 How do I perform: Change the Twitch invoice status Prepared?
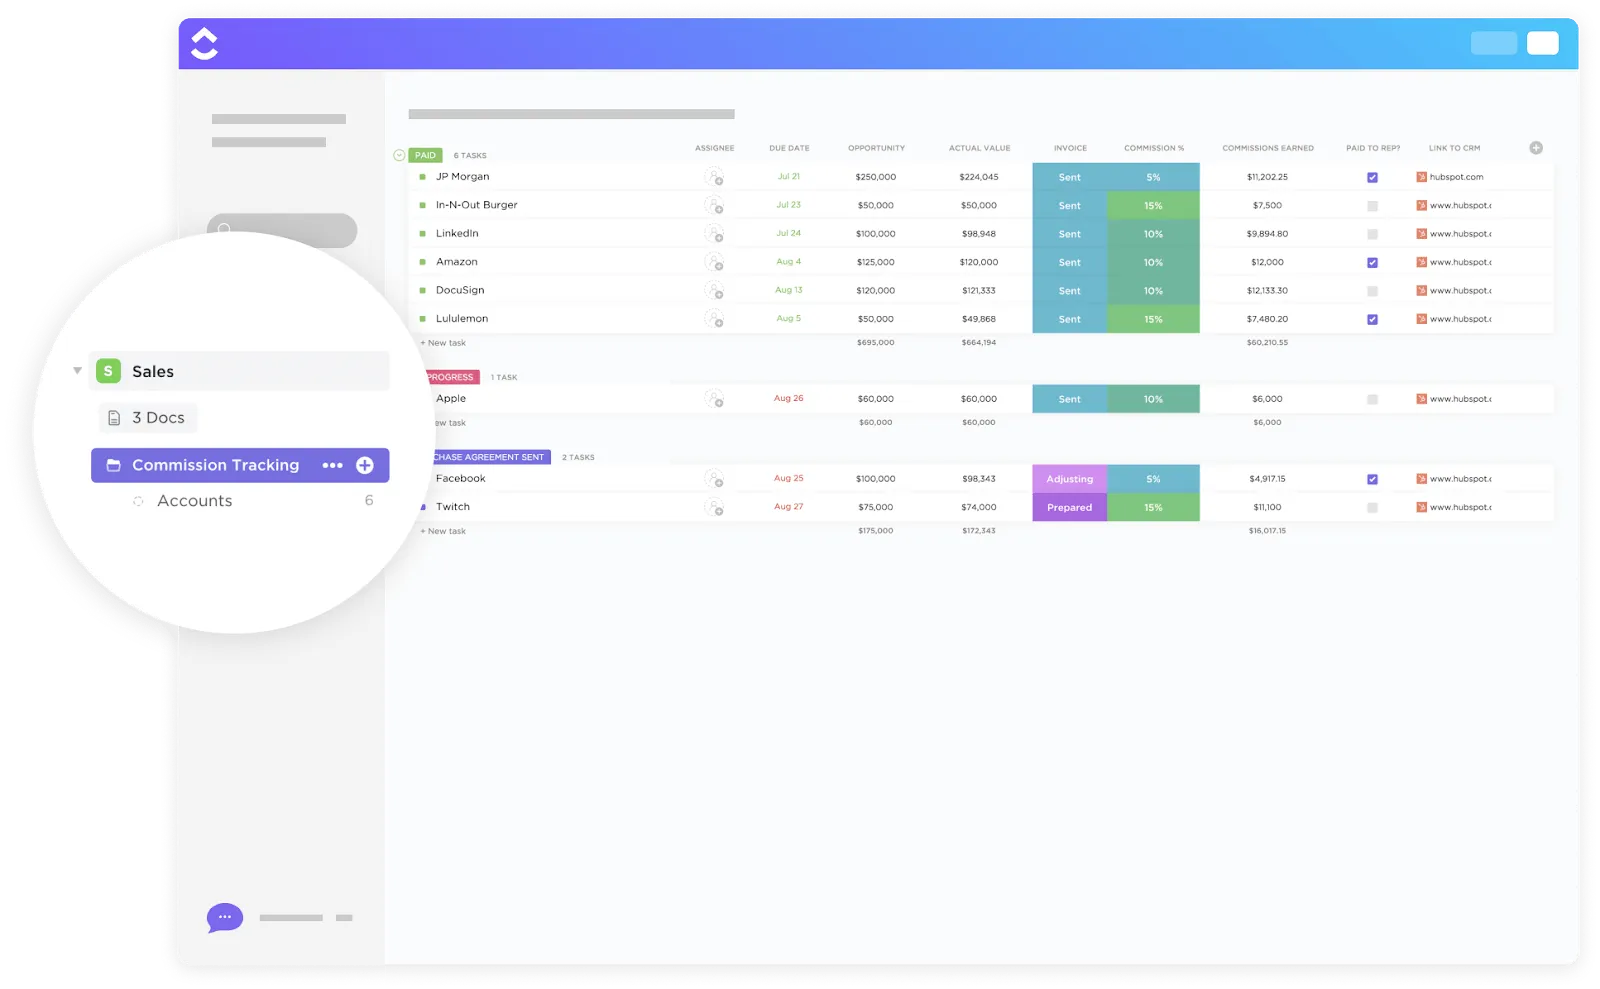[1069, 507]
